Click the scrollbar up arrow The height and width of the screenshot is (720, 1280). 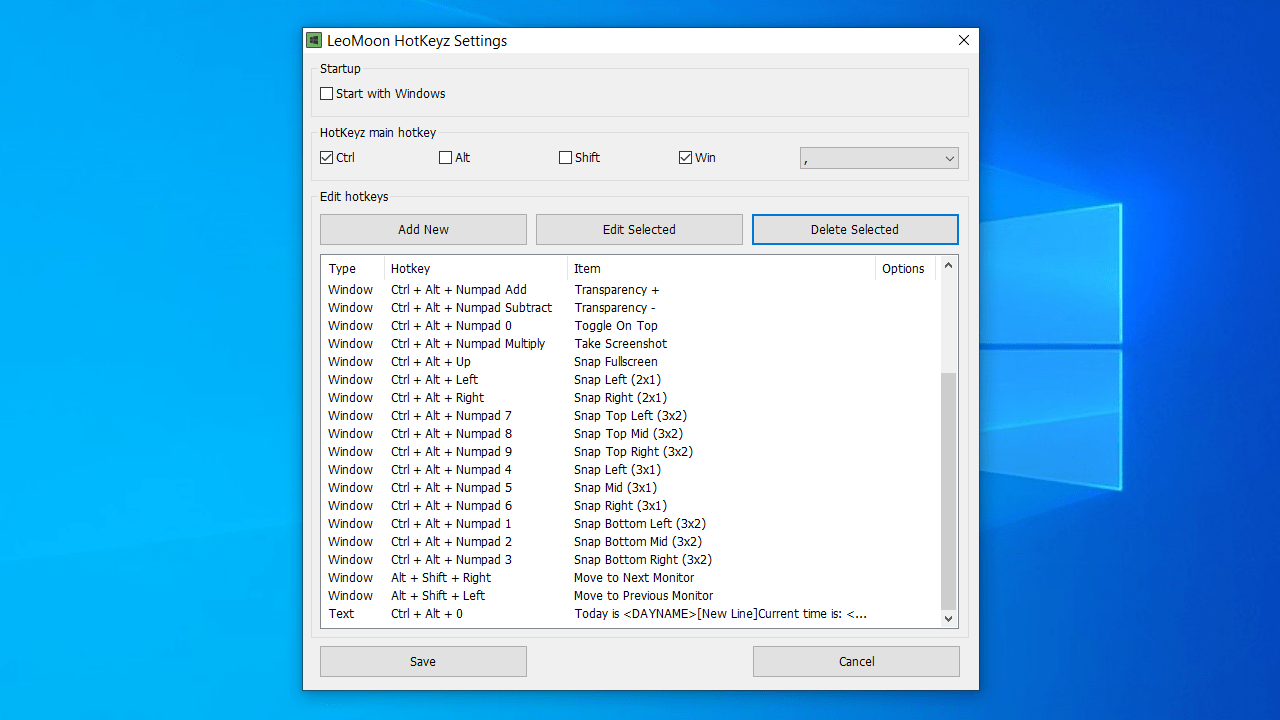pos(949,265)
